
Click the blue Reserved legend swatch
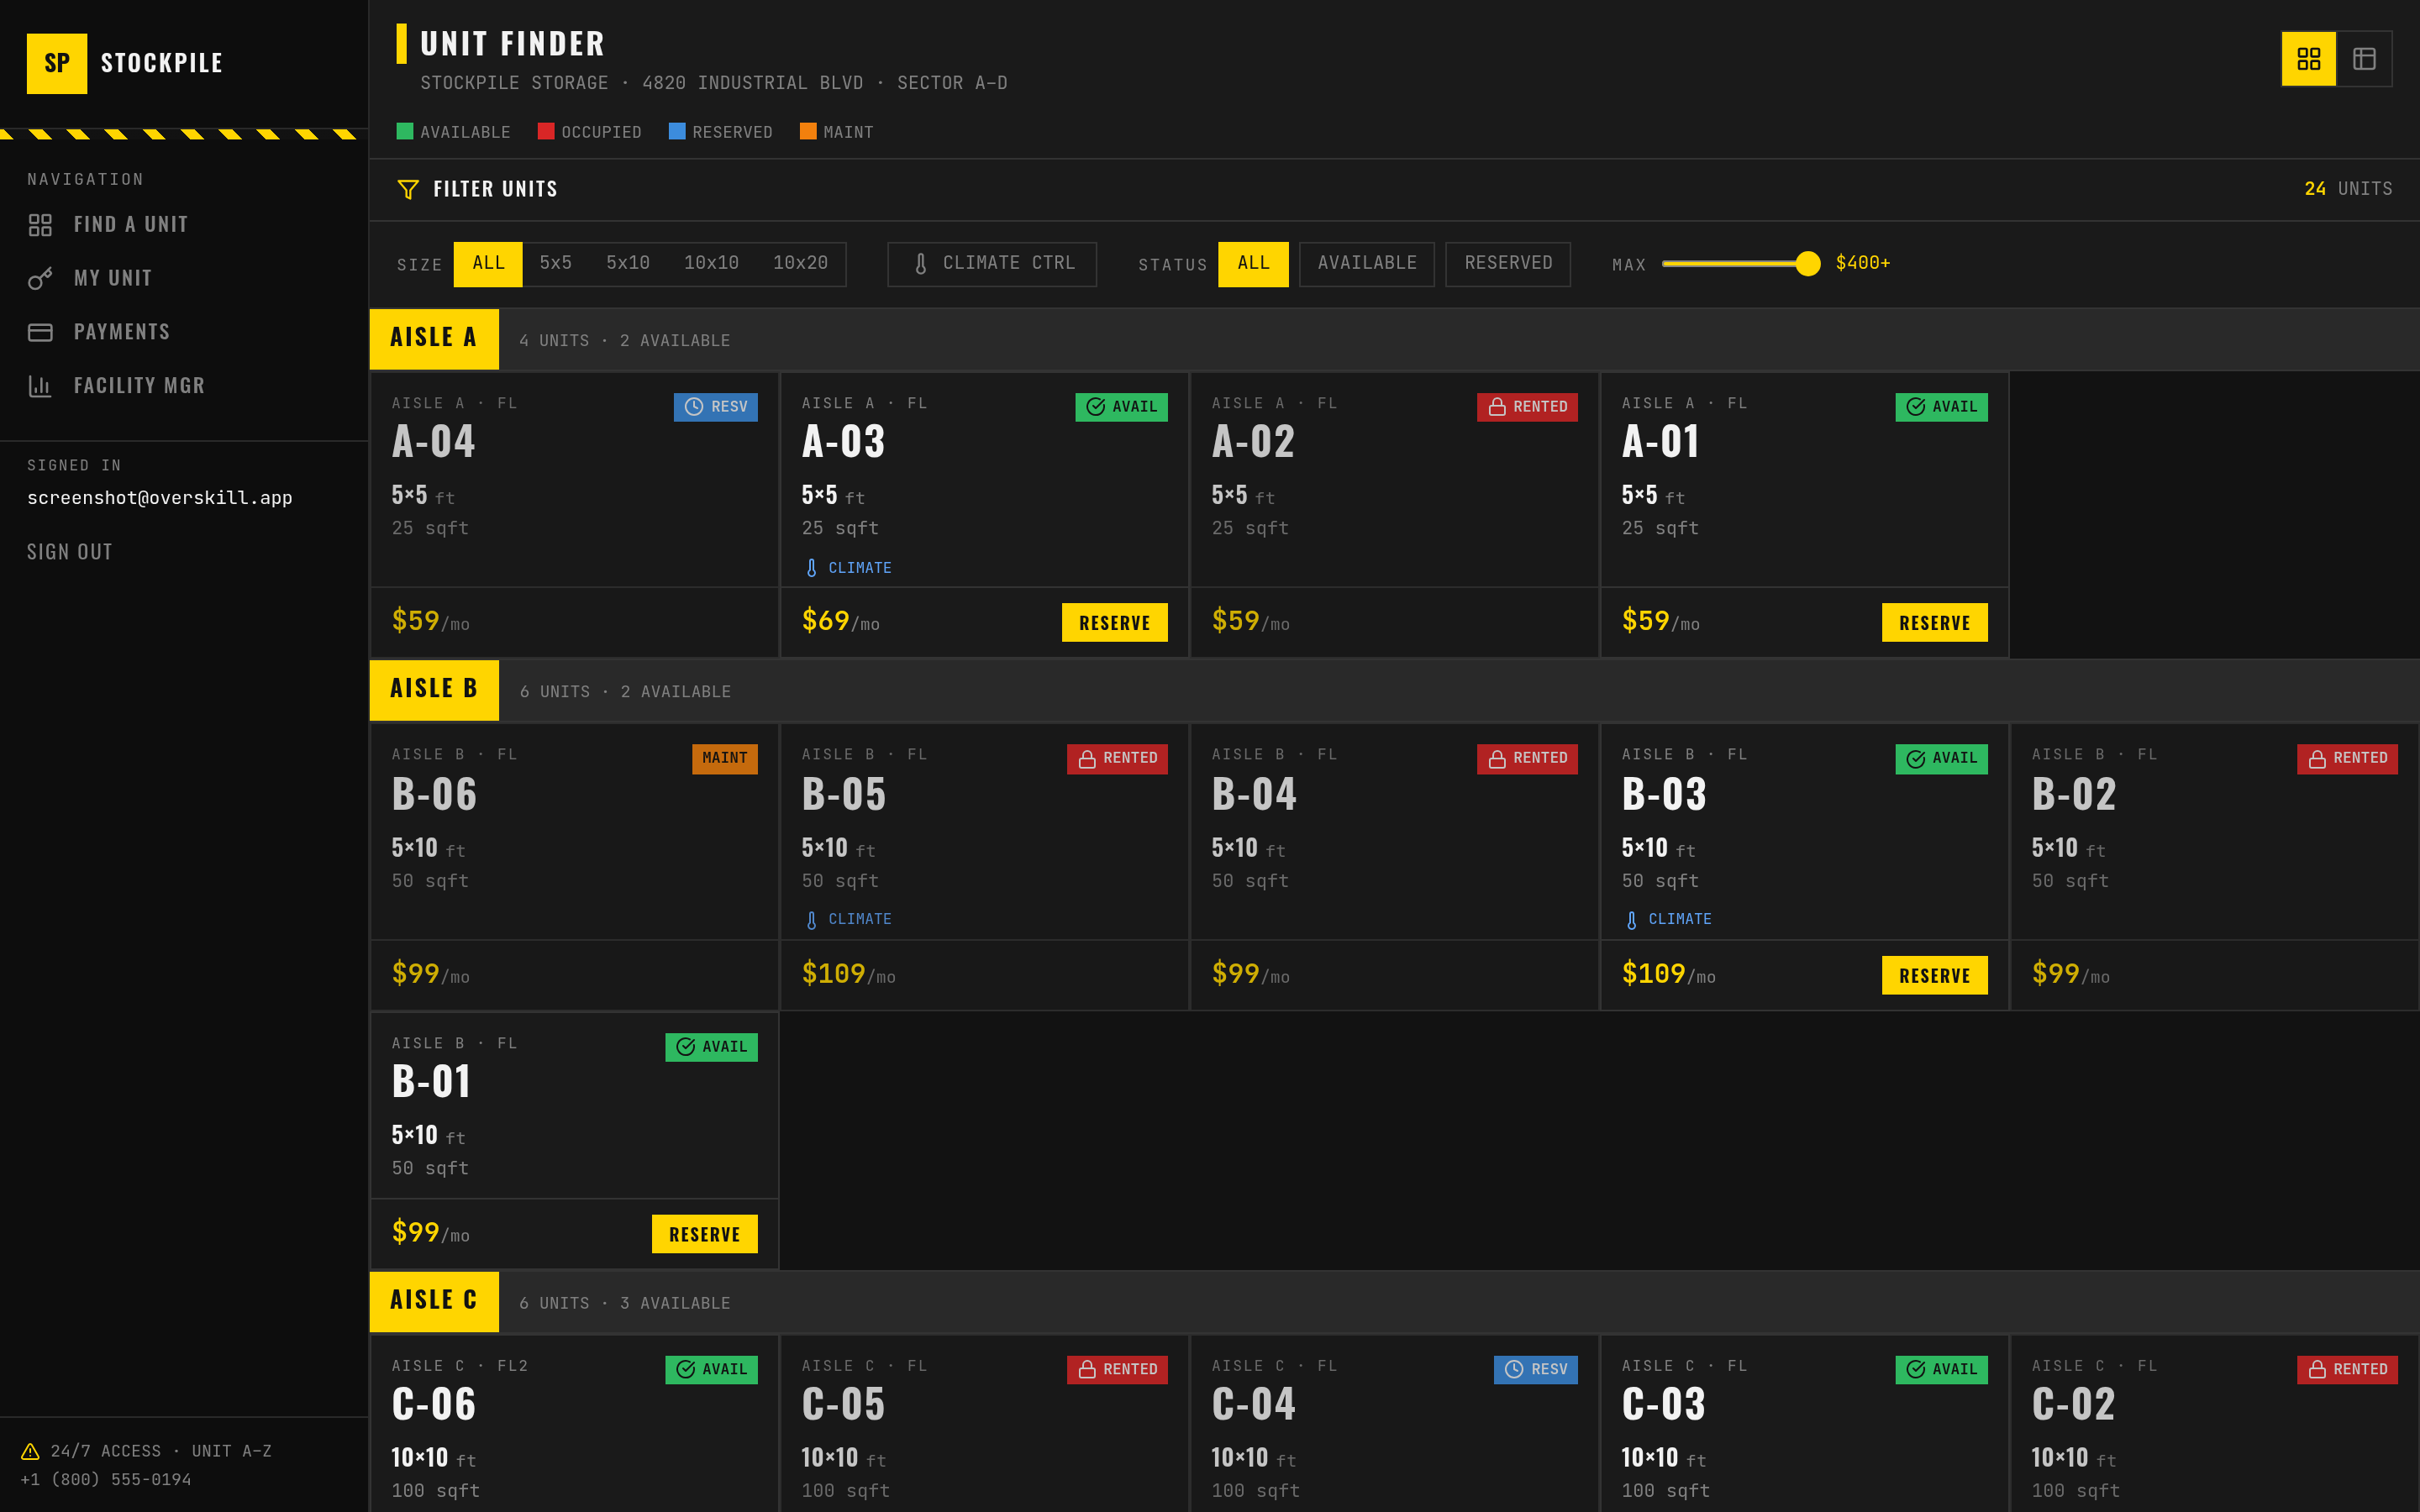pos(677,131)
